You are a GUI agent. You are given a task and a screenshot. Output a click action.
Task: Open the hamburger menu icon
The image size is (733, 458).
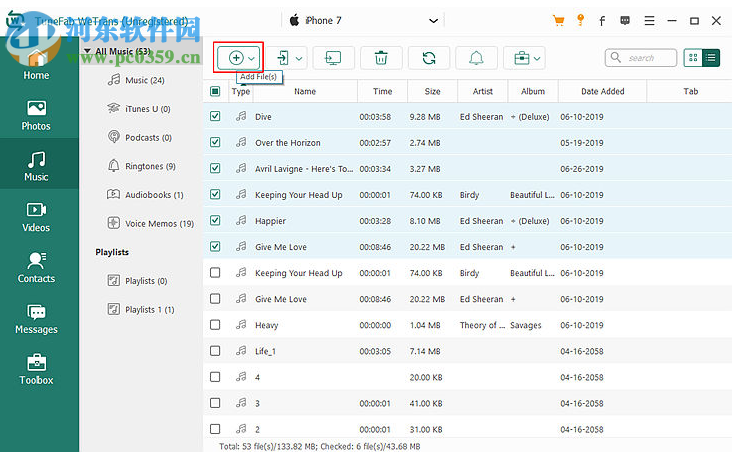[649, 21]
